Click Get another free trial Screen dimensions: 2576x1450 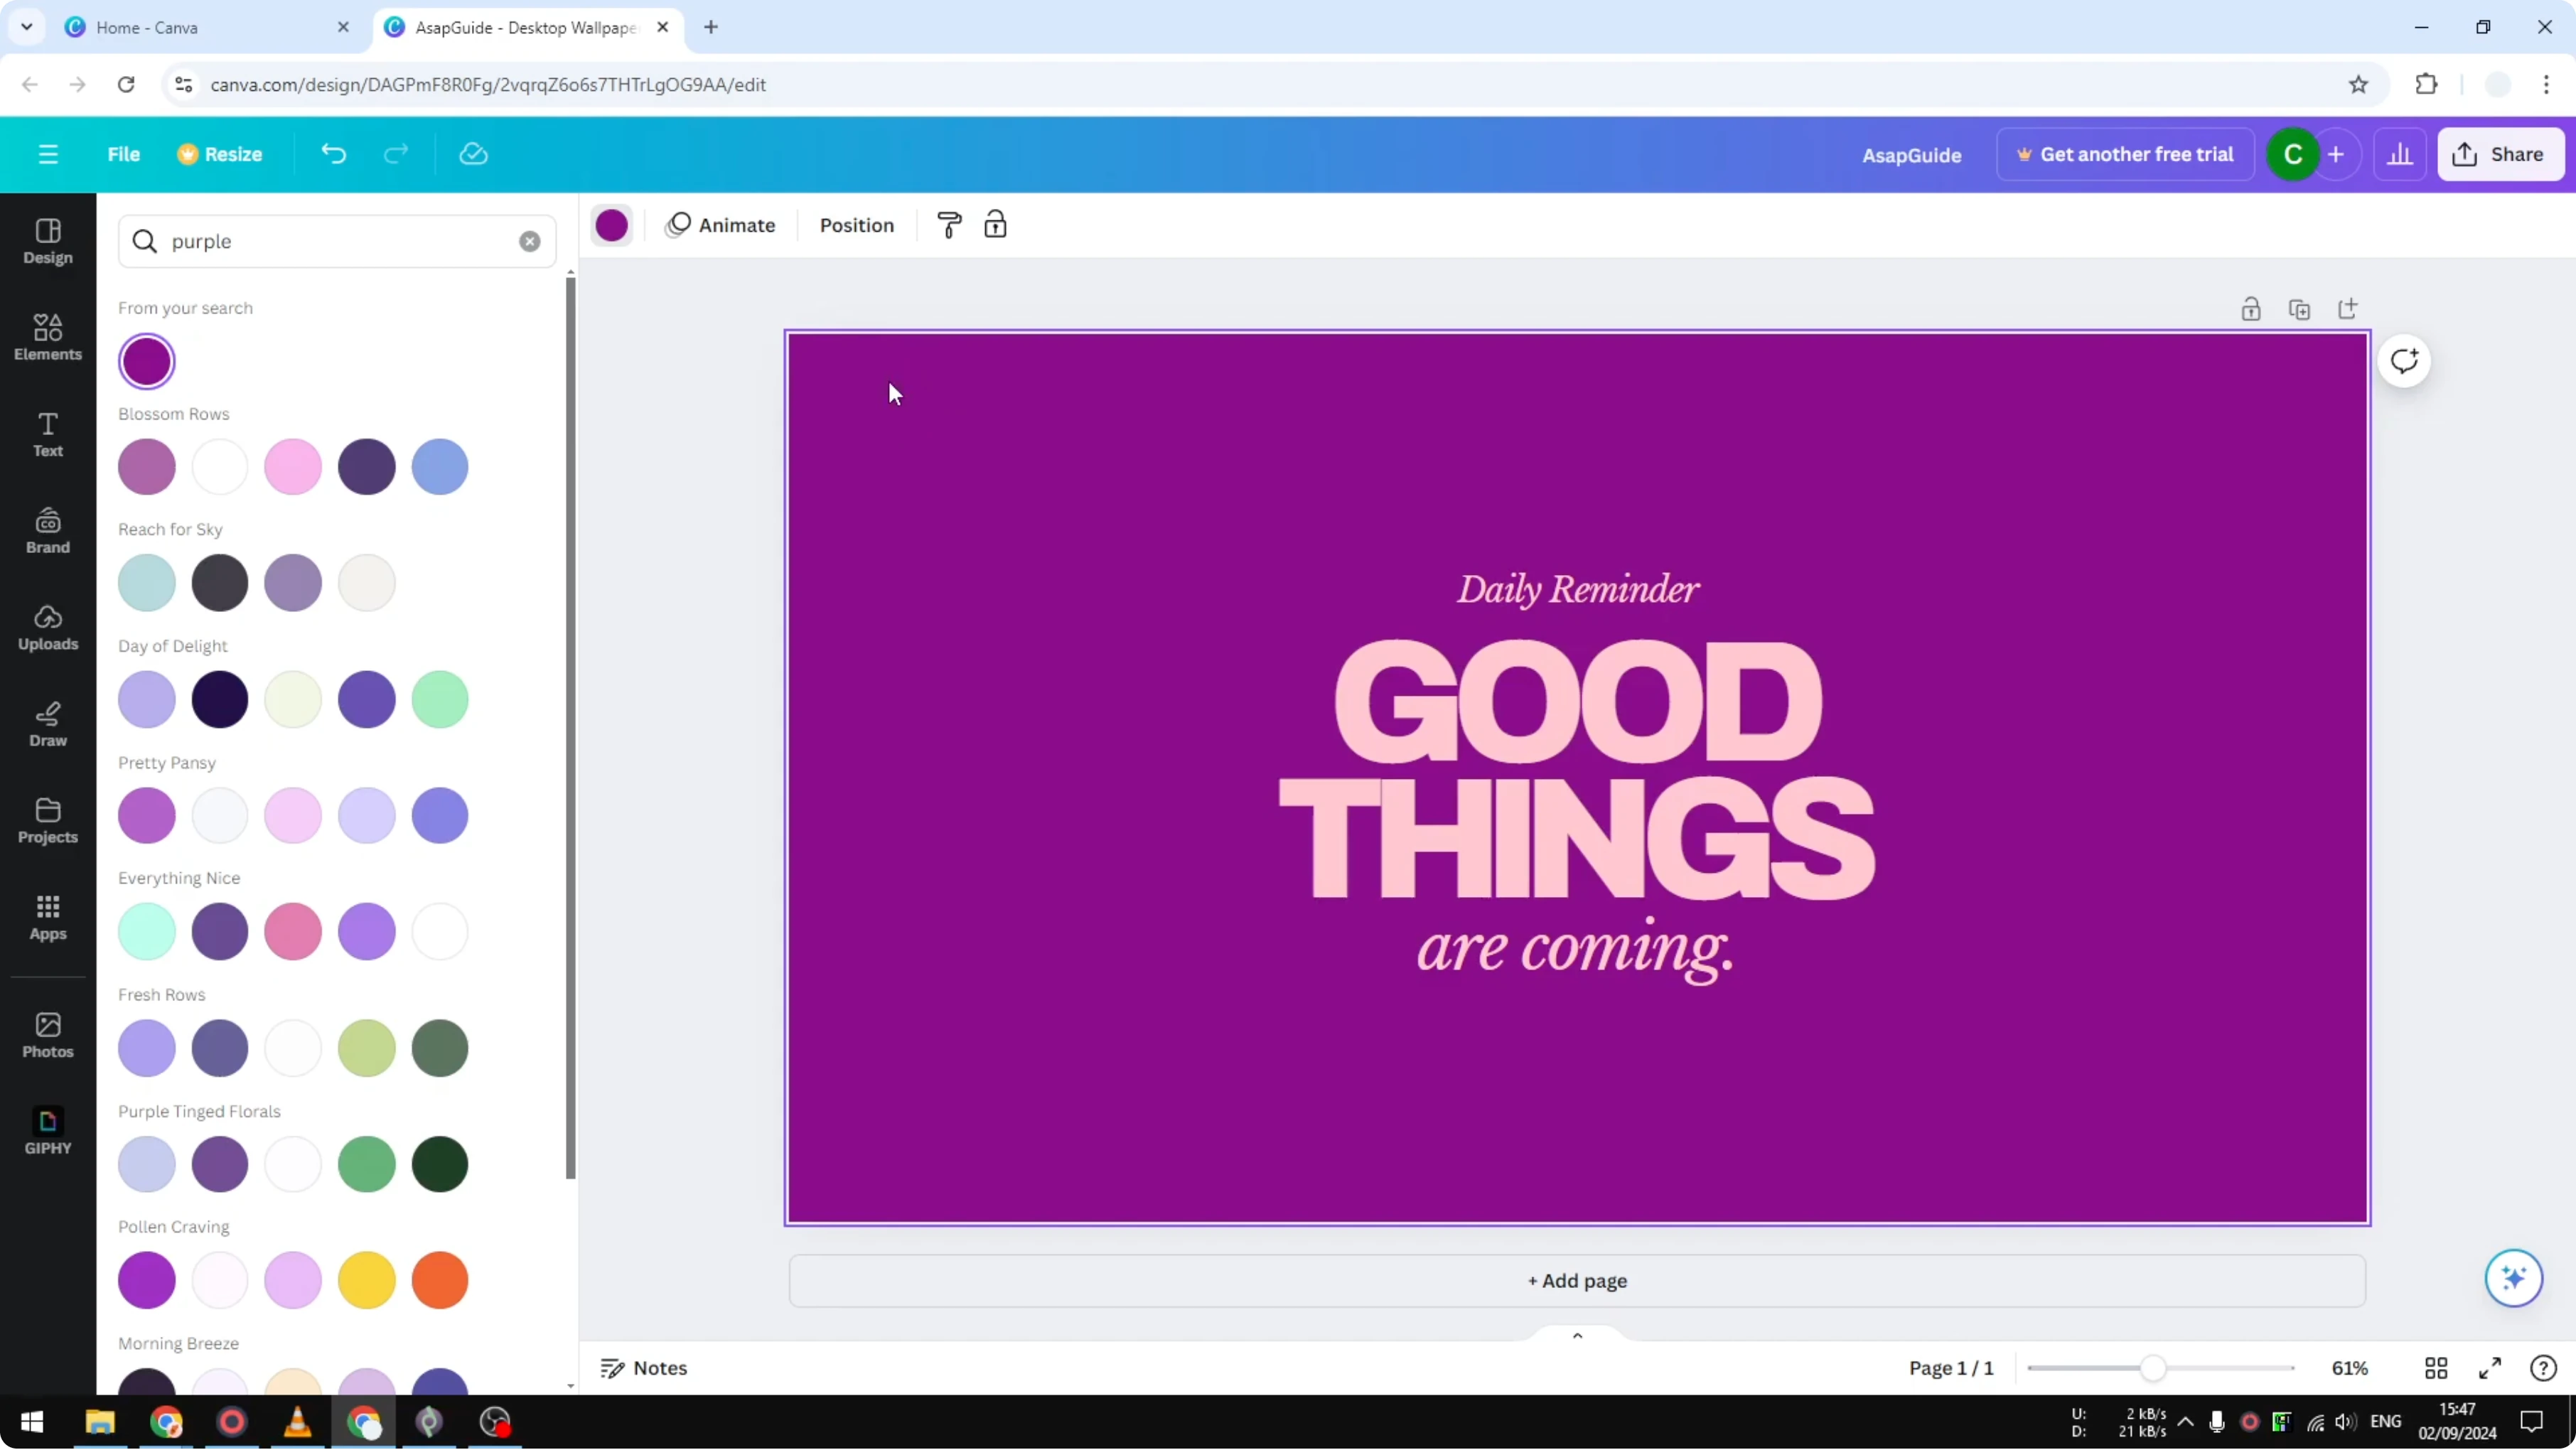pyautogui.click(x=2125, y=154)
